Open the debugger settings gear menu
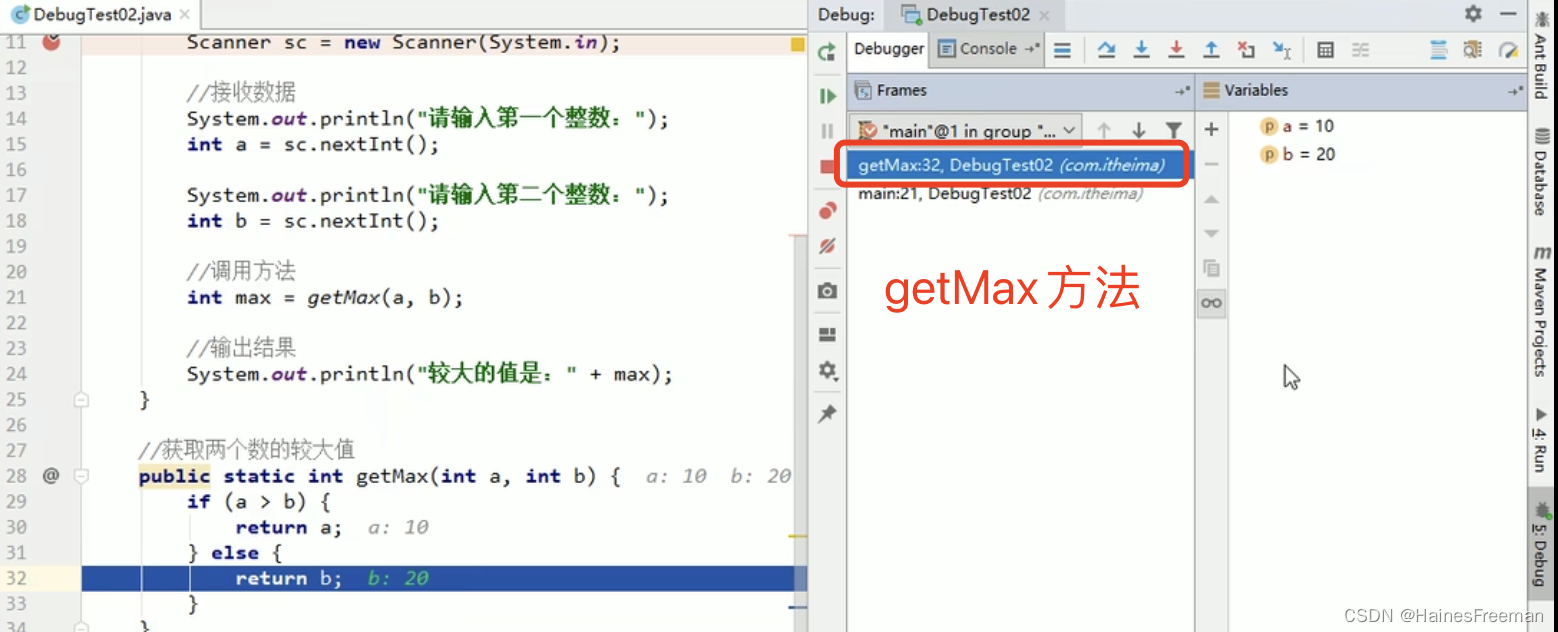Image resolution: width=1558 pixels, height=632 pixels. click(x=827, y=371)
